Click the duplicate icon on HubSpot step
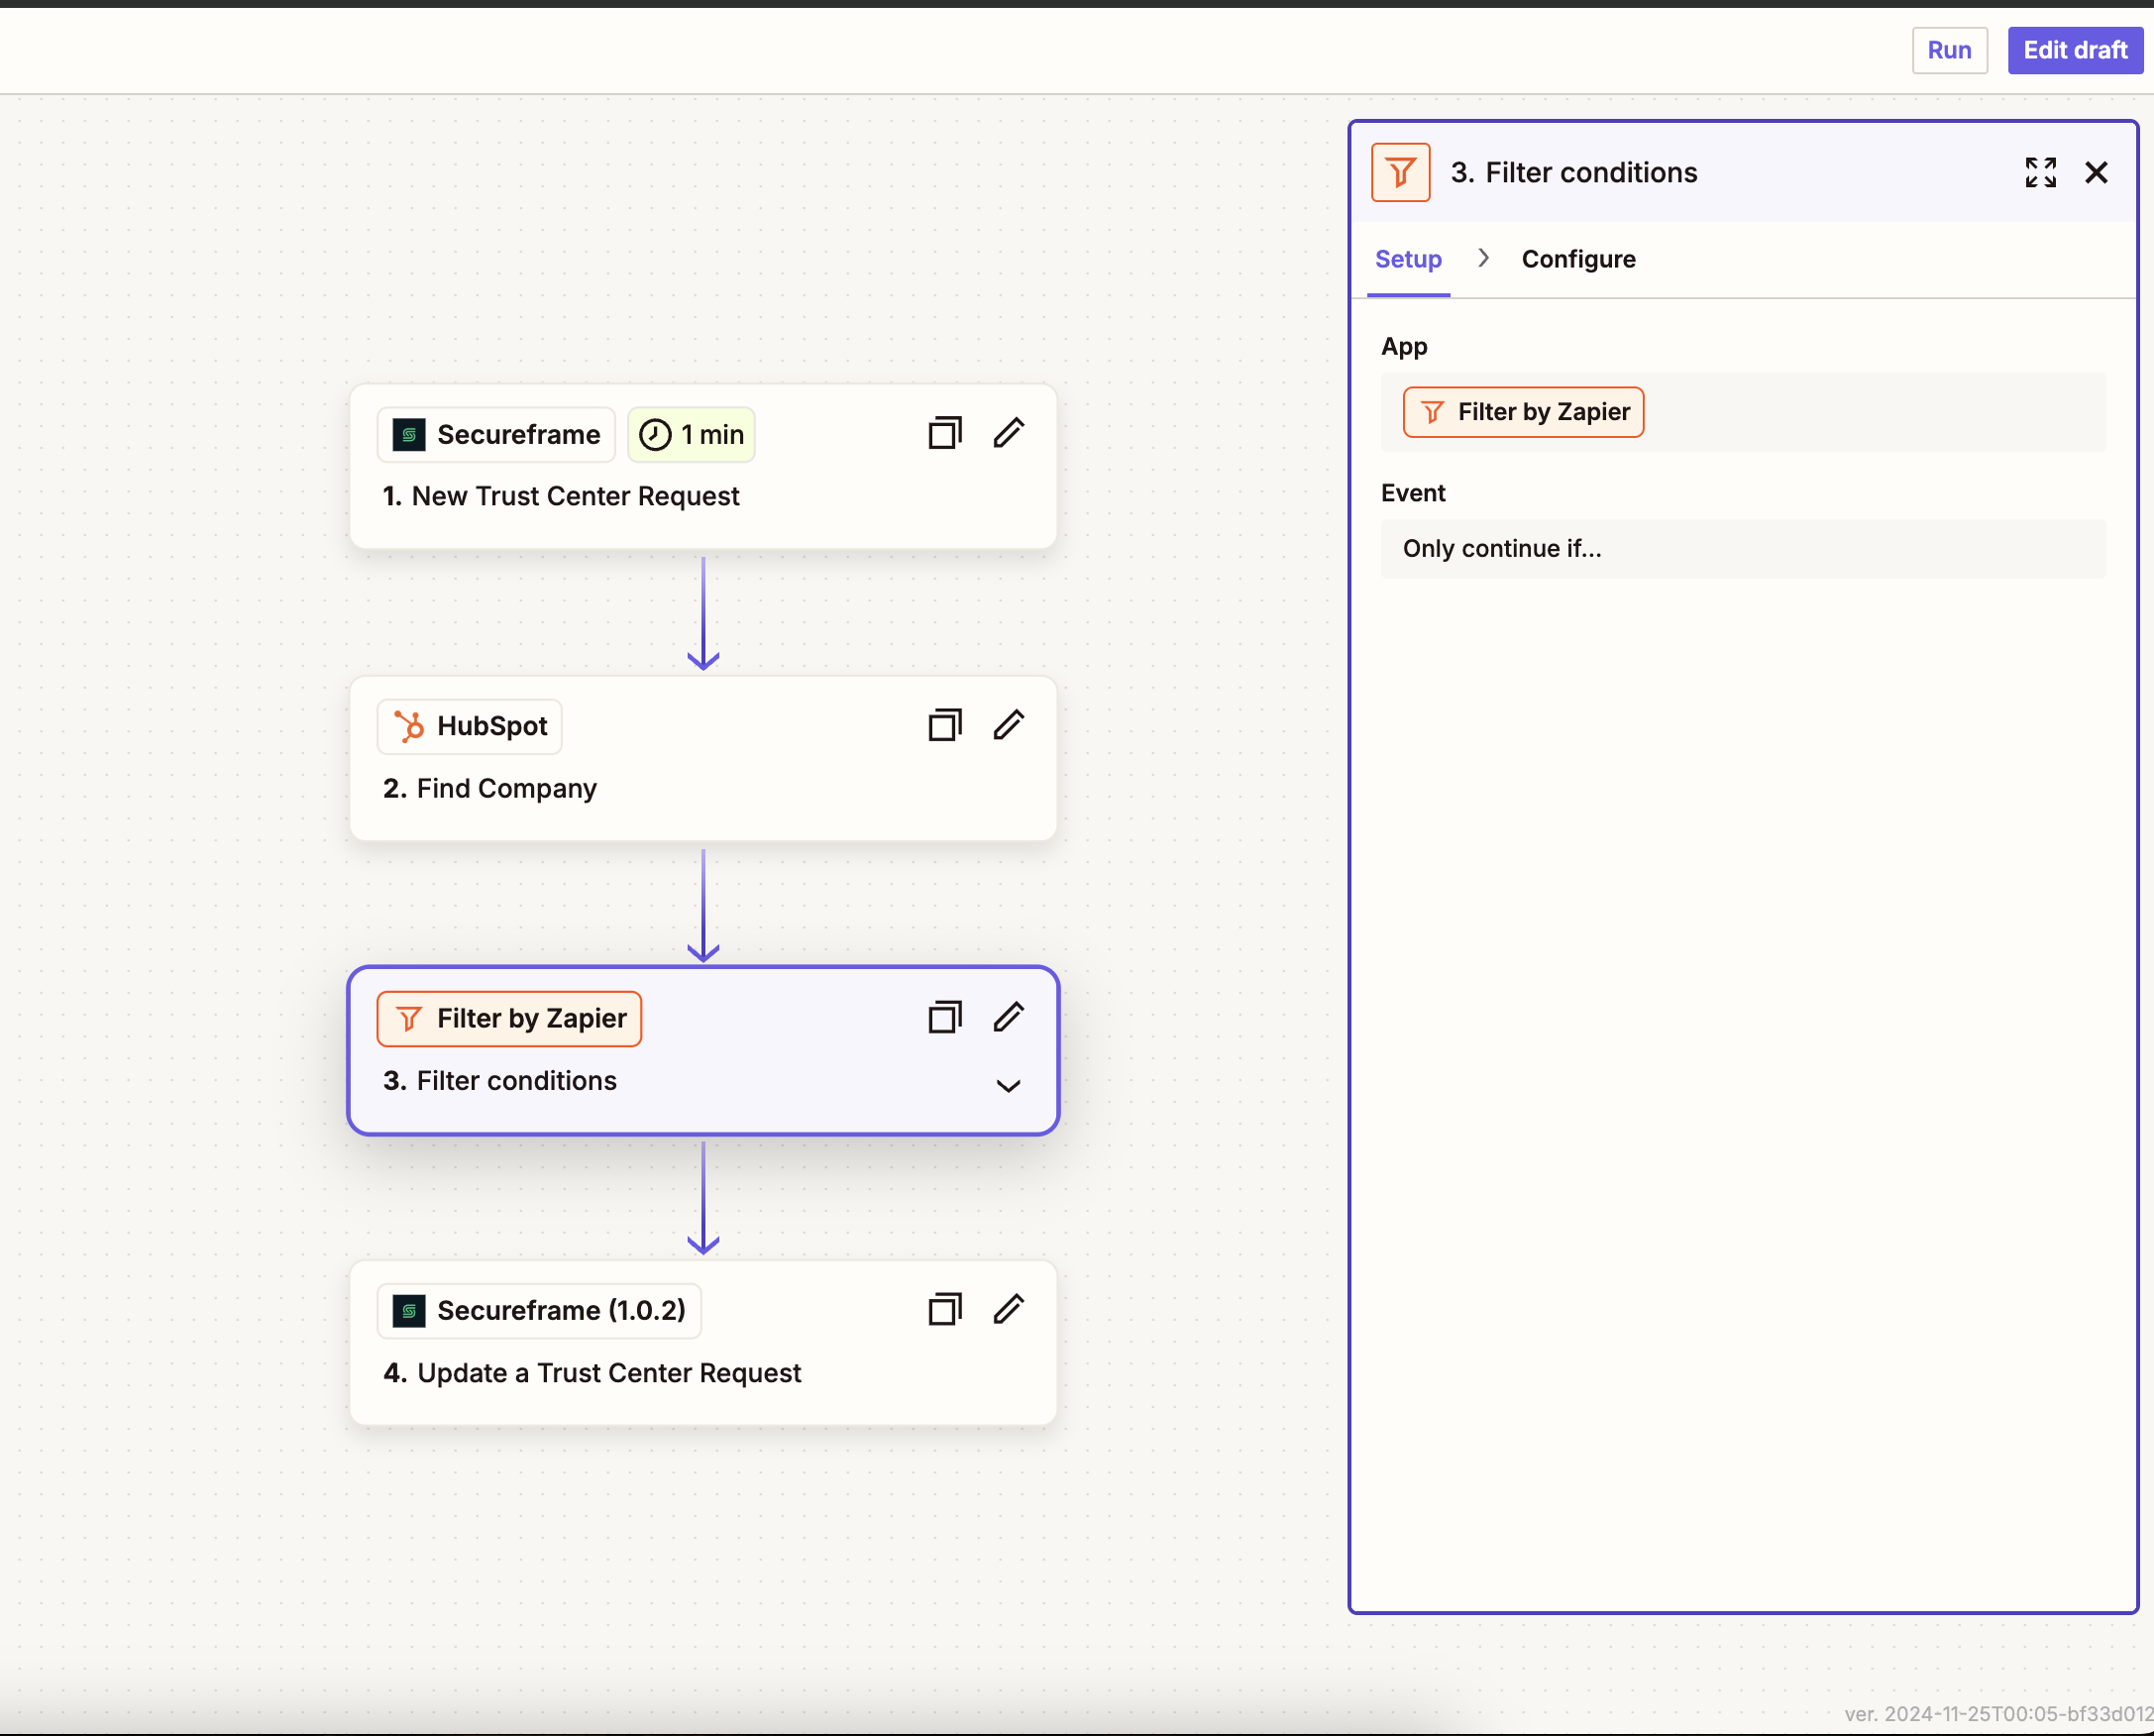The width and height of the screenshot is (2154, 1736). pyautogui.click(x=944, y=726)
